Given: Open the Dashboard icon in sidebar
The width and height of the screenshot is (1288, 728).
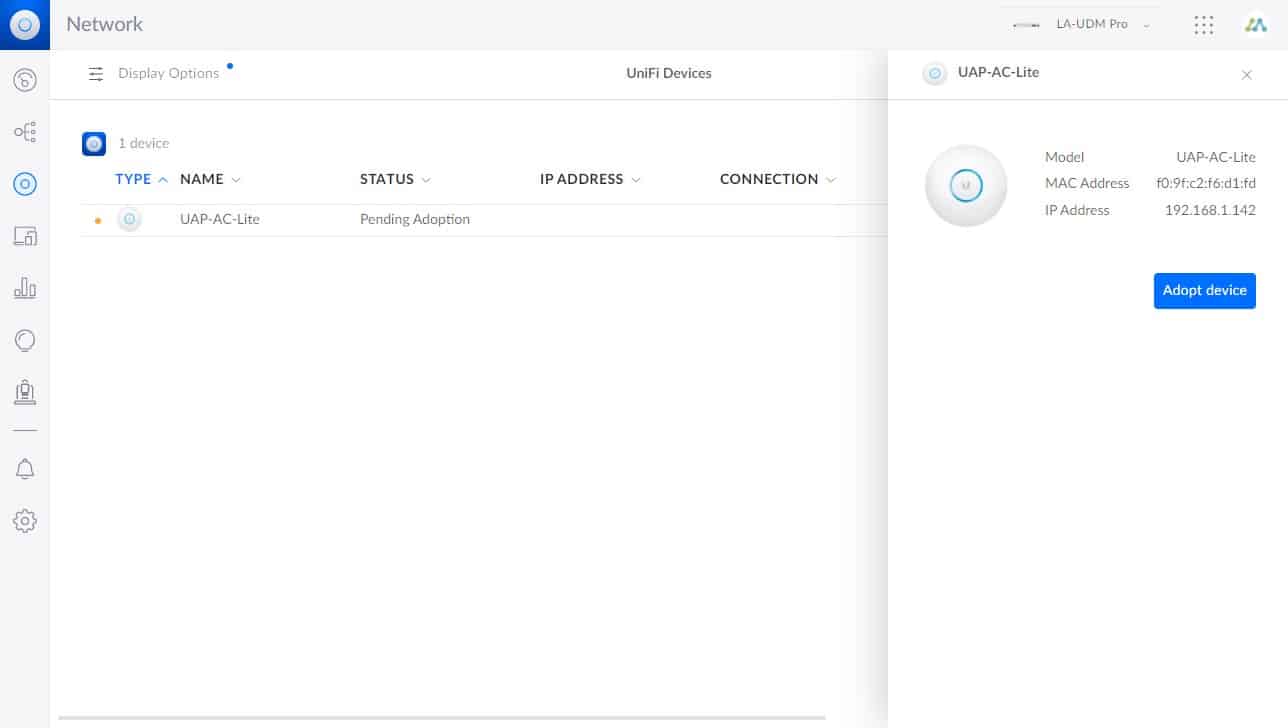Looking at the screenshot, I should point(25,80).
